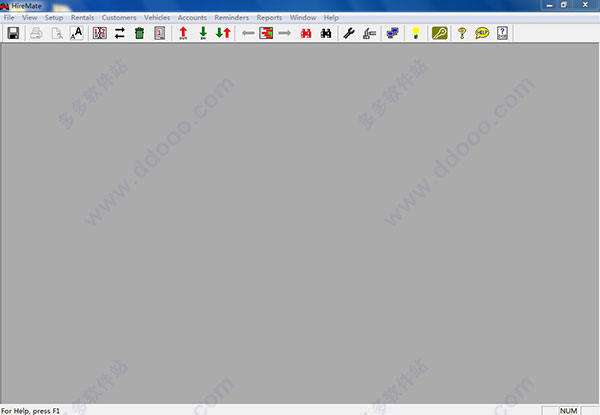Click the gray document number icon
Image resolution: width=600 pixels, height=415 pixels.
tap(160, 33)
